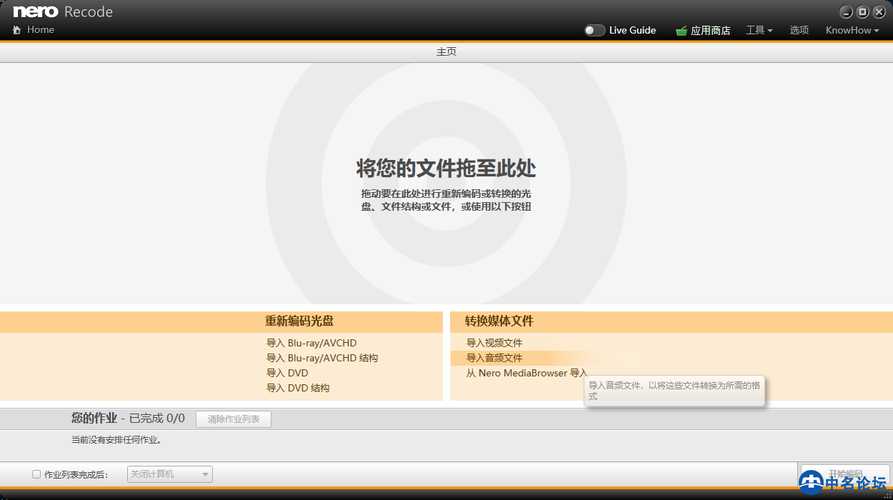Choose 导入视频文件 under 转换媒体文件
The height and width of the screenshot is (500, 893).
494,343
